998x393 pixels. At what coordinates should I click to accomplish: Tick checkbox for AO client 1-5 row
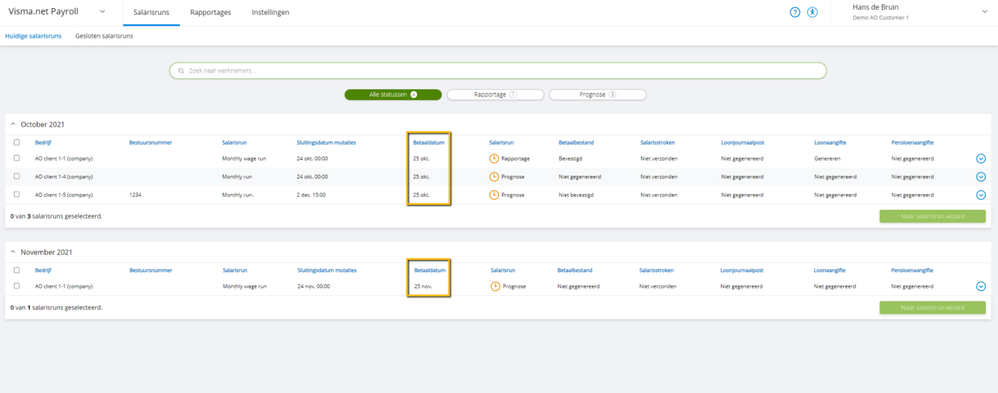[17, 194]
